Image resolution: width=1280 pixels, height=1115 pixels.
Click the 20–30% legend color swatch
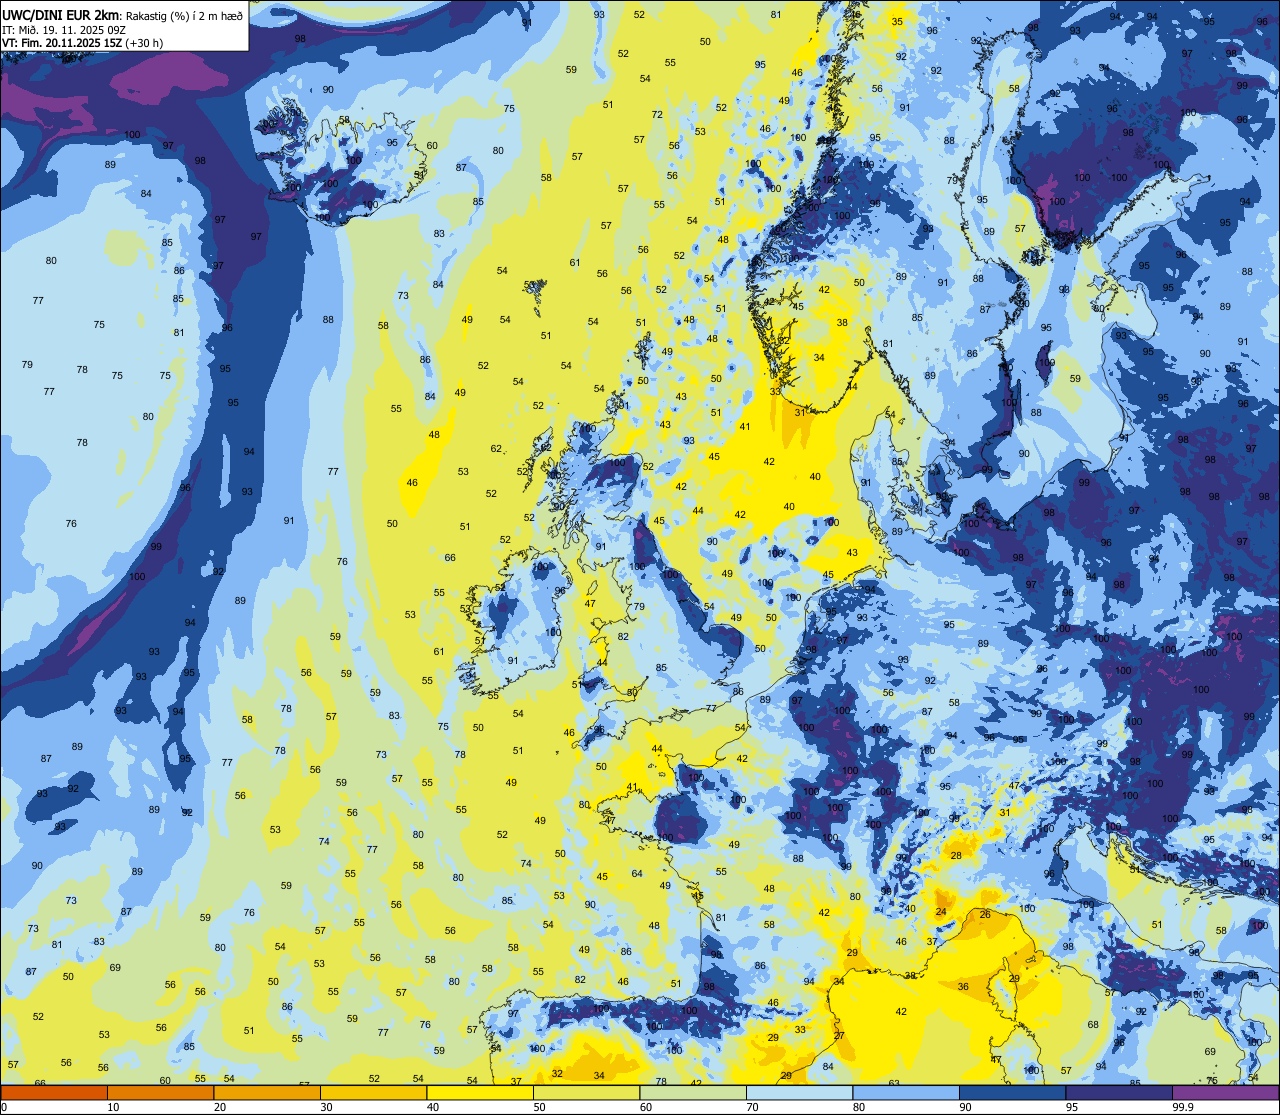click(x=267, y=1093)
